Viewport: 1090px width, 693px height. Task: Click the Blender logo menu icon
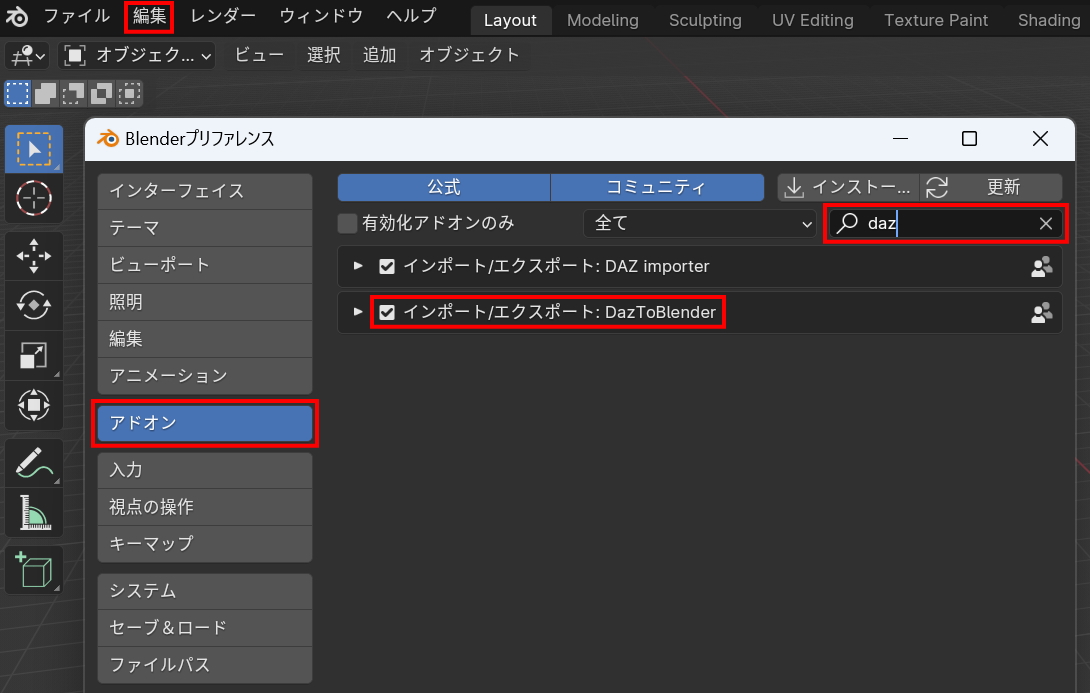coord(17,17)
